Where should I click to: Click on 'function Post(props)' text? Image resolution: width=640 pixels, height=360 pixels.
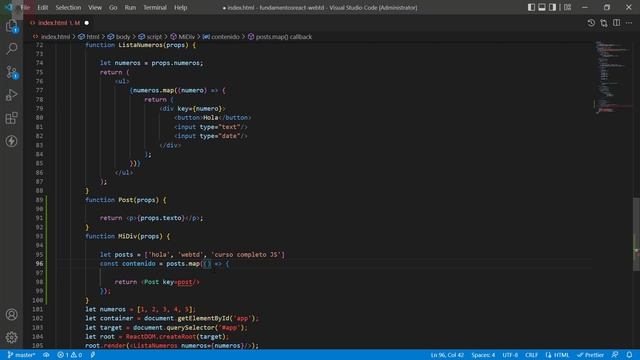(x=121, y=200)
